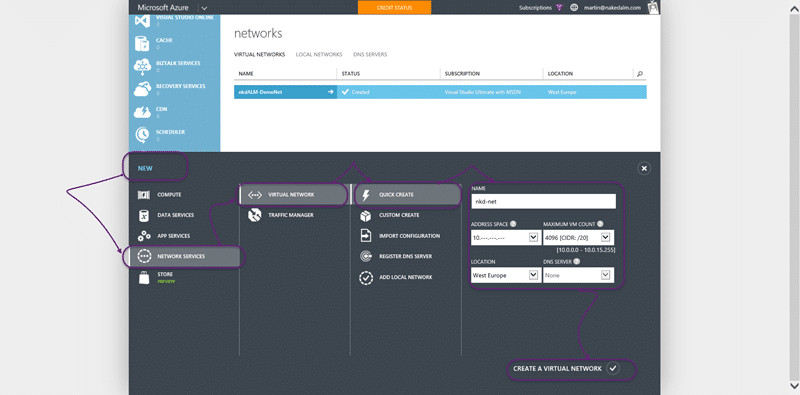Open Compute in the New menu
Image resolution: width=800 pixels, height=395 pixels.
click(x=159, y=195)
